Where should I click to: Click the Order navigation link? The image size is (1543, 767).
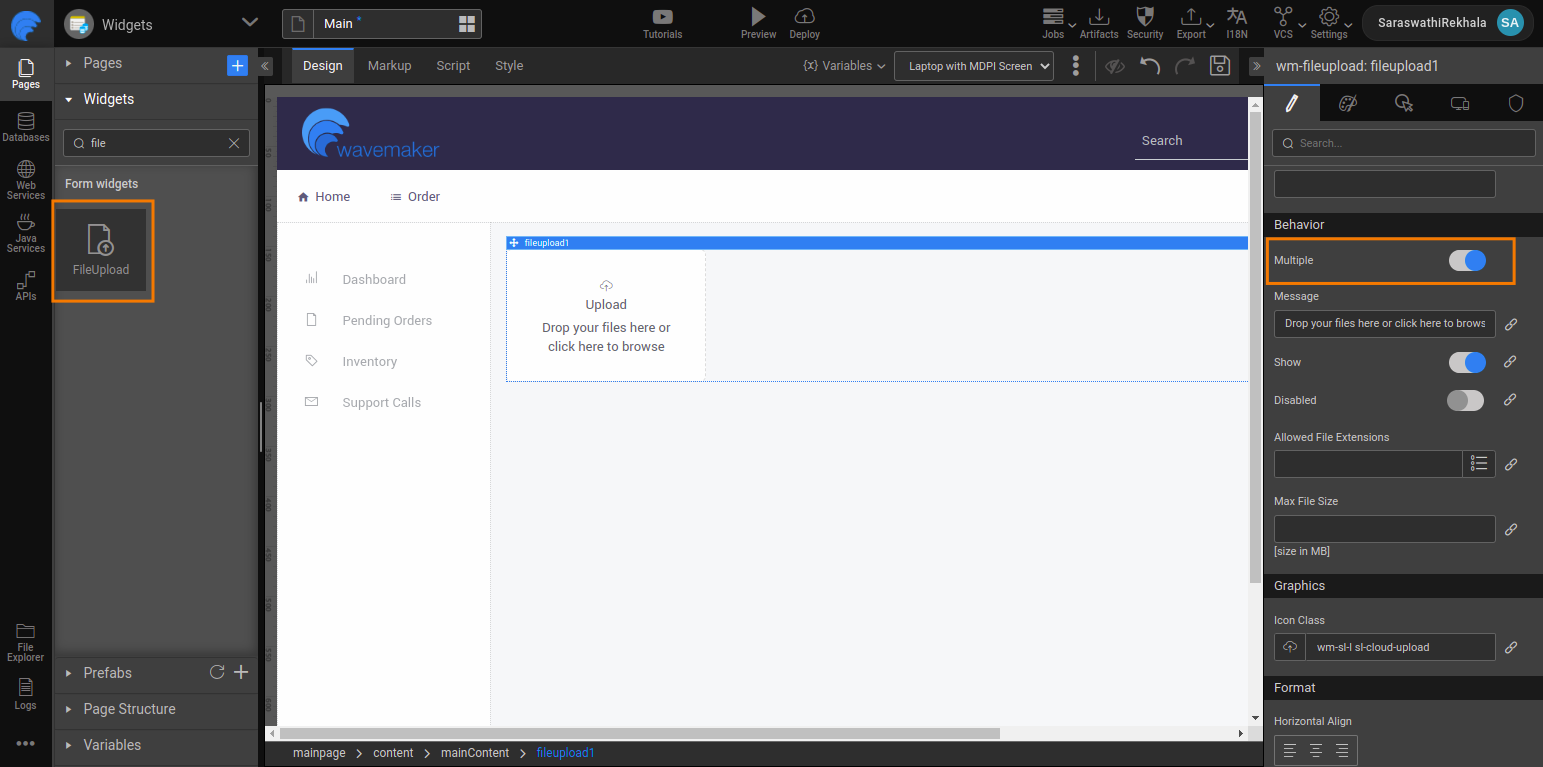click(x=415, y=197)
